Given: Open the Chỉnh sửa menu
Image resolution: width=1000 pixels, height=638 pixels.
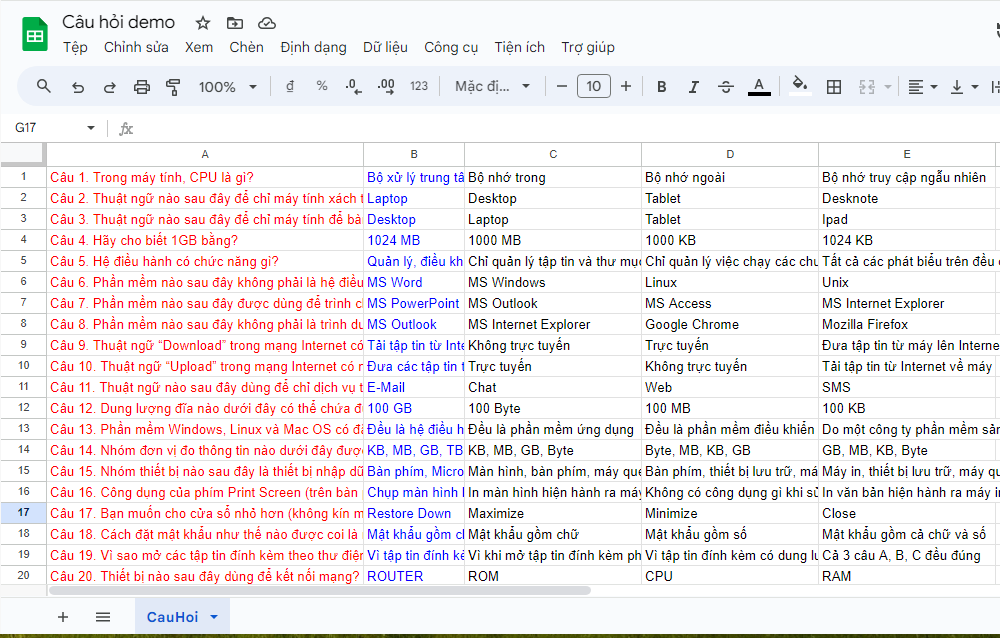Looking at the screenshot, I should tap(136, 48).
